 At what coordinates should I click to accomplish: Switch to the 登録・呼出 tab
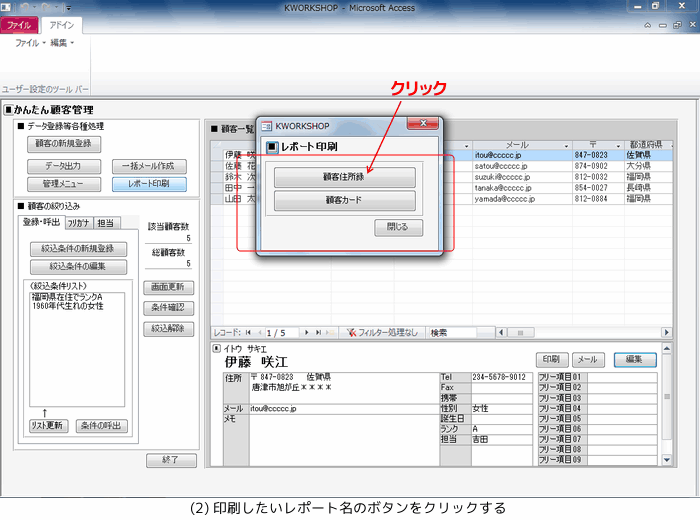(x=42, y=222)
